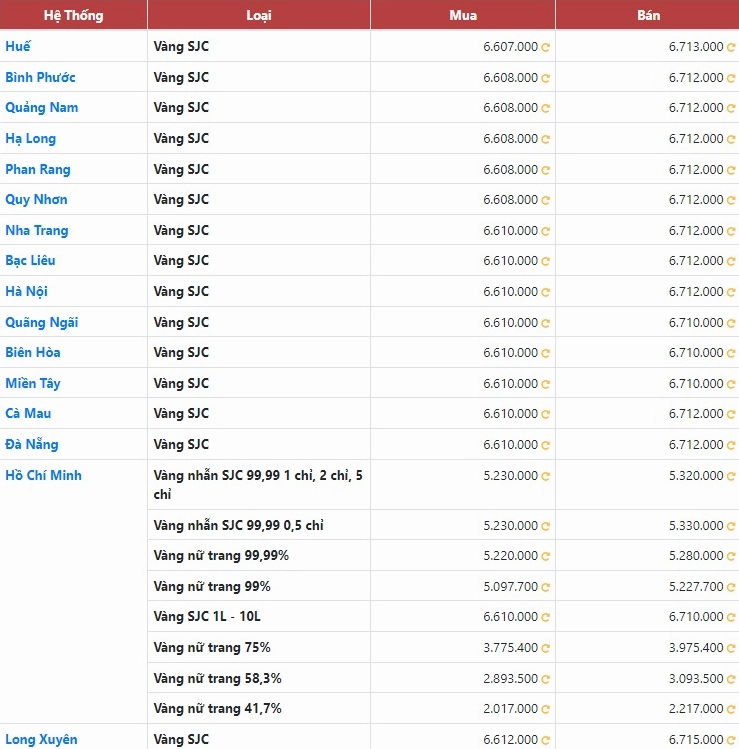Click the Mua column header

point(463,15)
